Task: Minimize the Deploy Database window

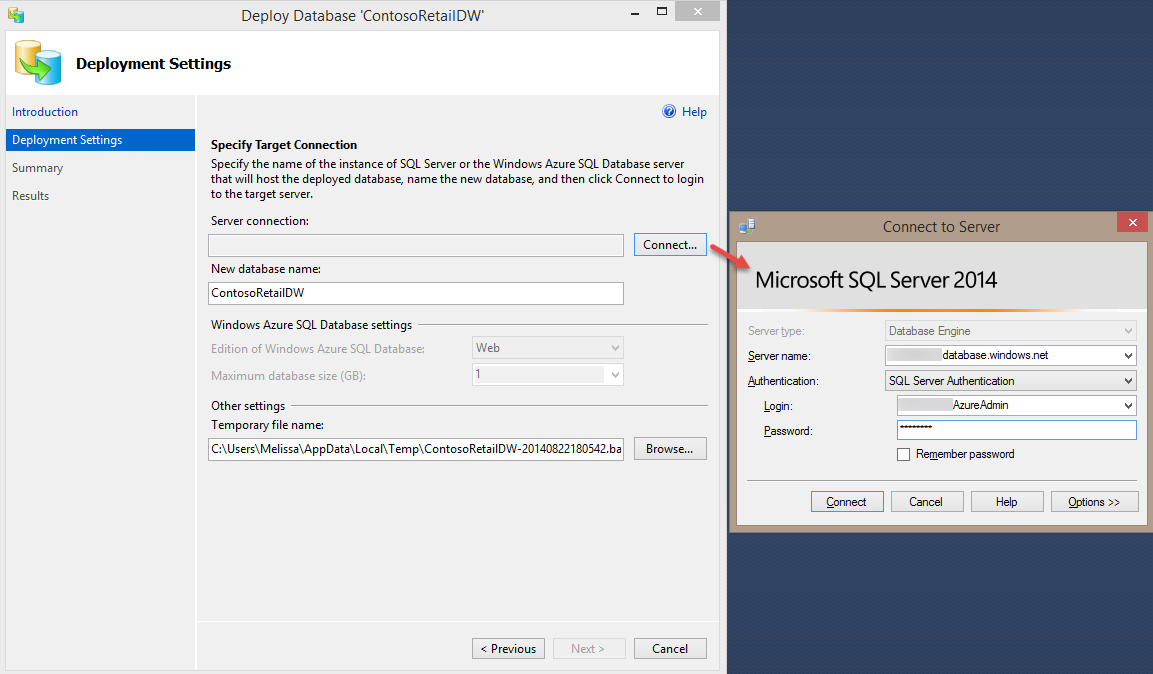Action: click(635, 12)
